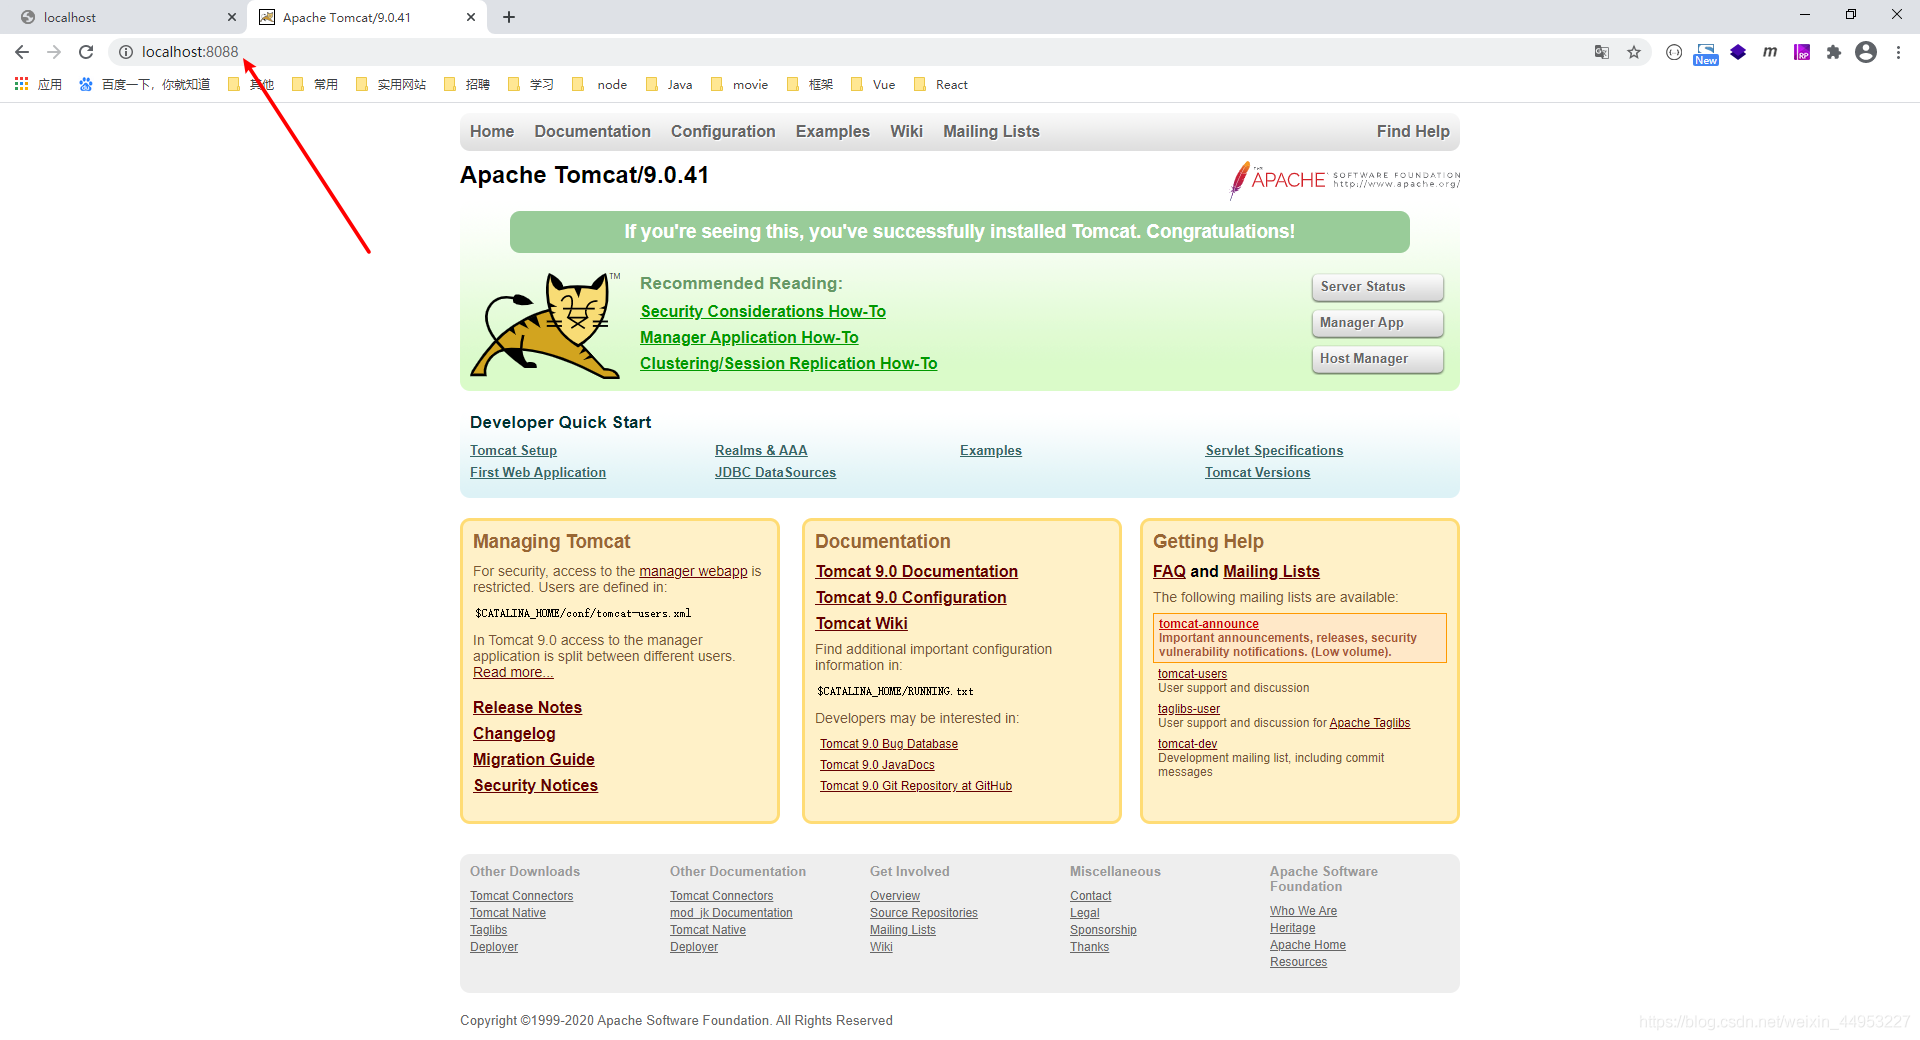Open Manager Application How-To link

749,338
